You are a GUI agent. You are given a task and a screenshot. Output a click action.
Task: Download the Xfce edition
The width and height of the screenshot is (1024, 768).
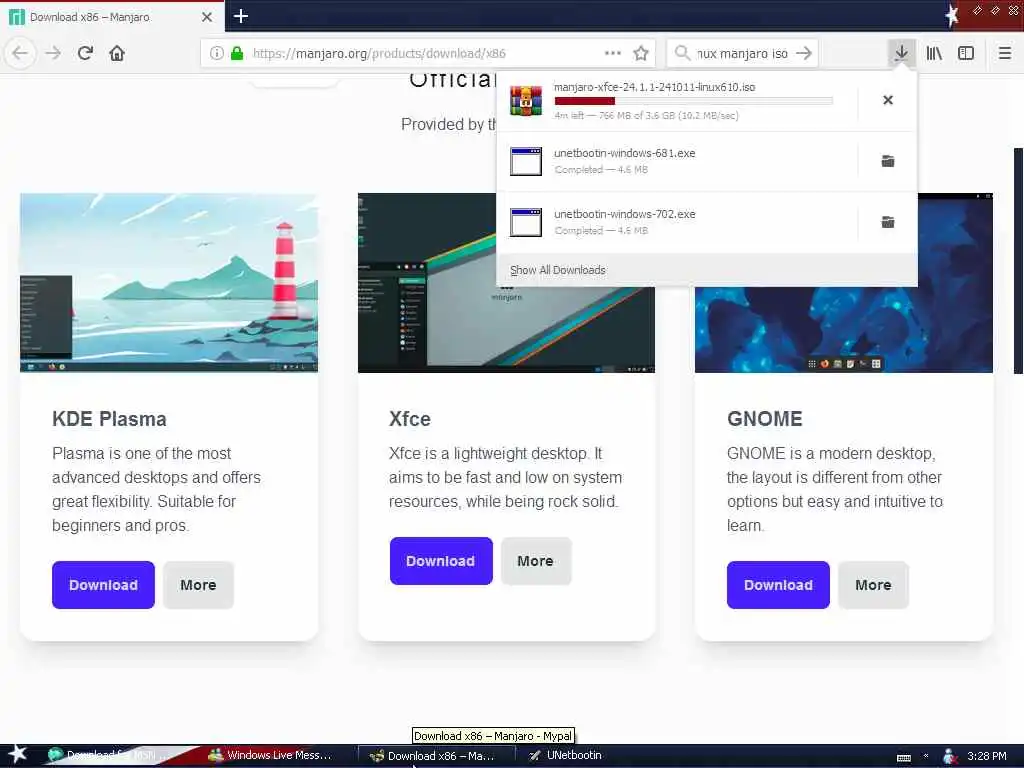(441, 561)
